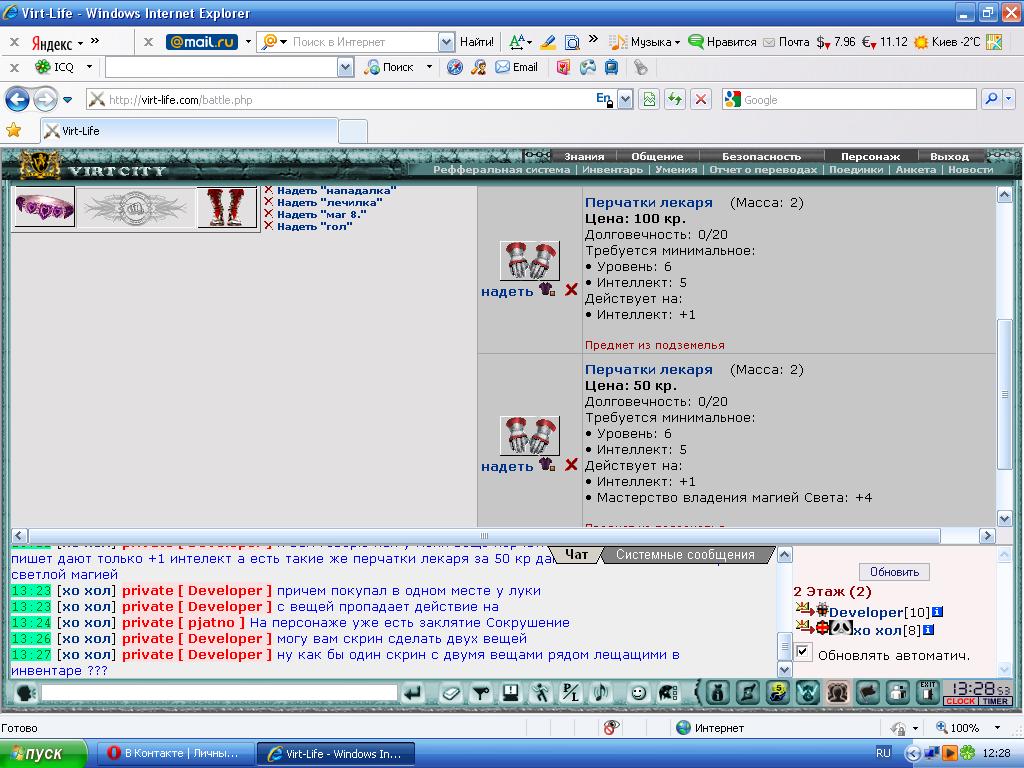Screen dimensions: 1024x768
Task: Expand the Поиск в Интернет search box dropdown
Action: (446, 42)
